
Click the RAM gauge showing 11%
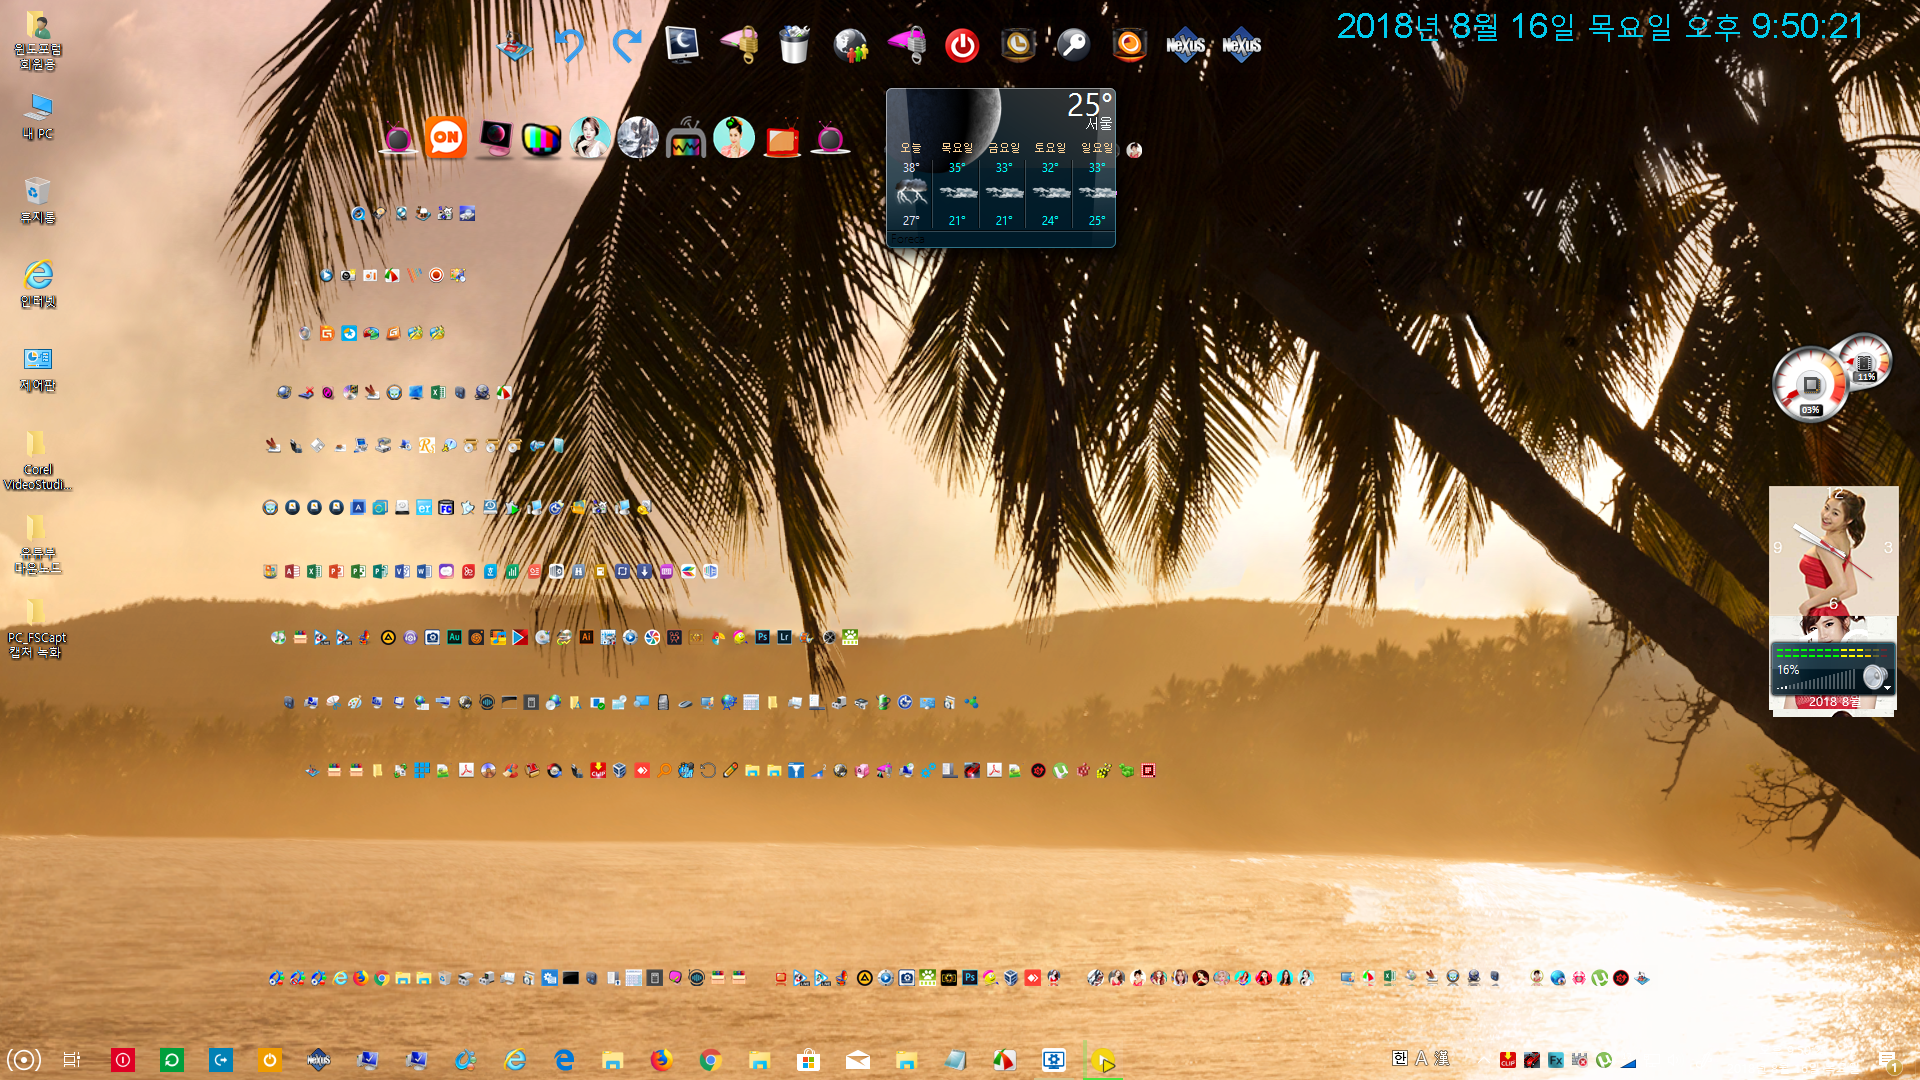(1866, 360)
